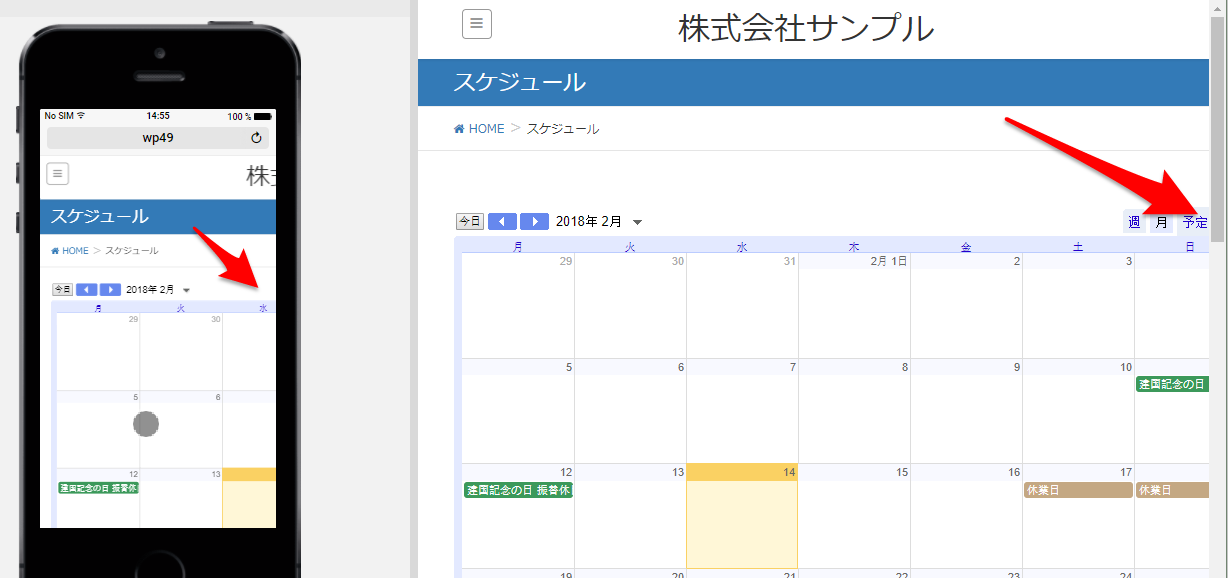This screenshot has height=578, width=1228.
Task: Click the スケジュール breadcrumb link
Action: [x=562, y=128]
